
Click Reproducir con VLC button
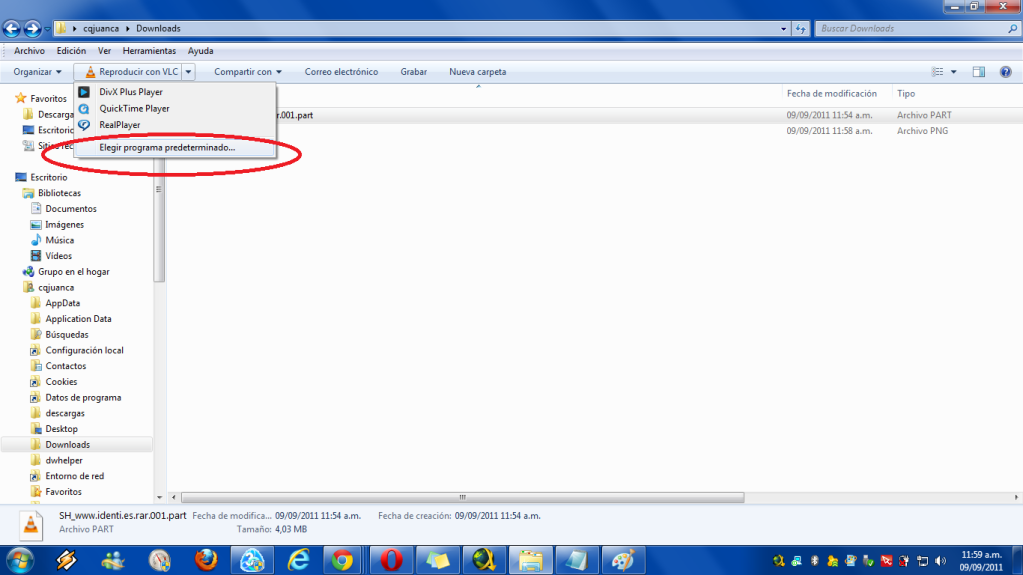click(132, 72)
